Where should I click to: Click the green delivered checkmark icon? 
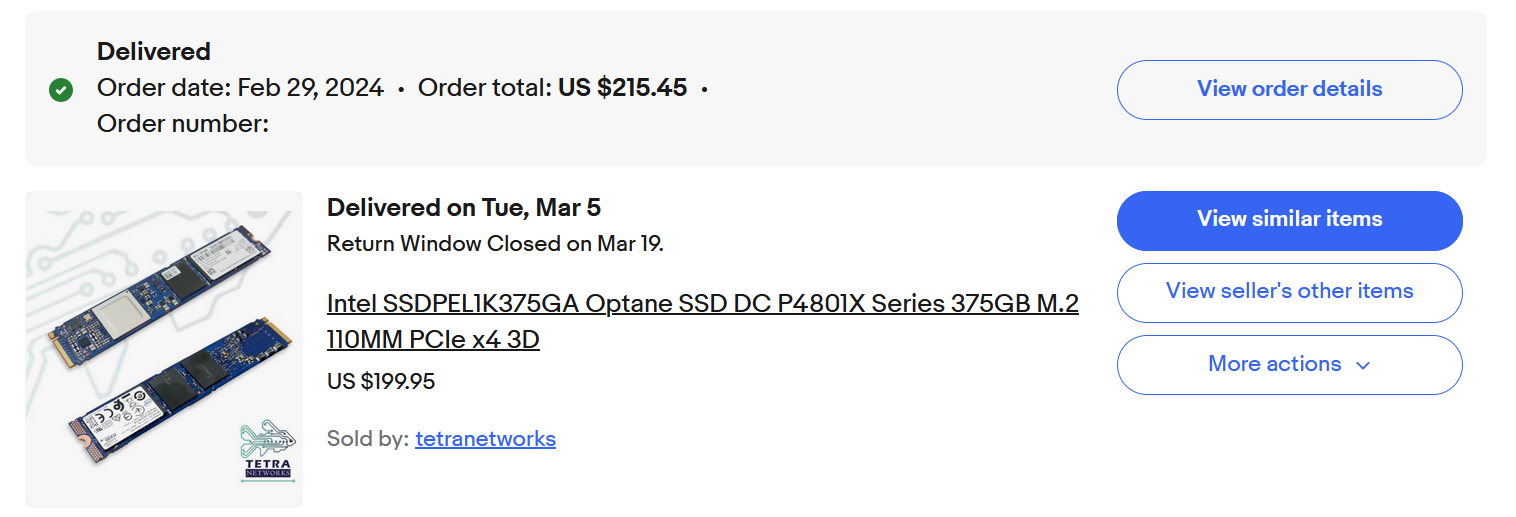[x=61, y=90]
